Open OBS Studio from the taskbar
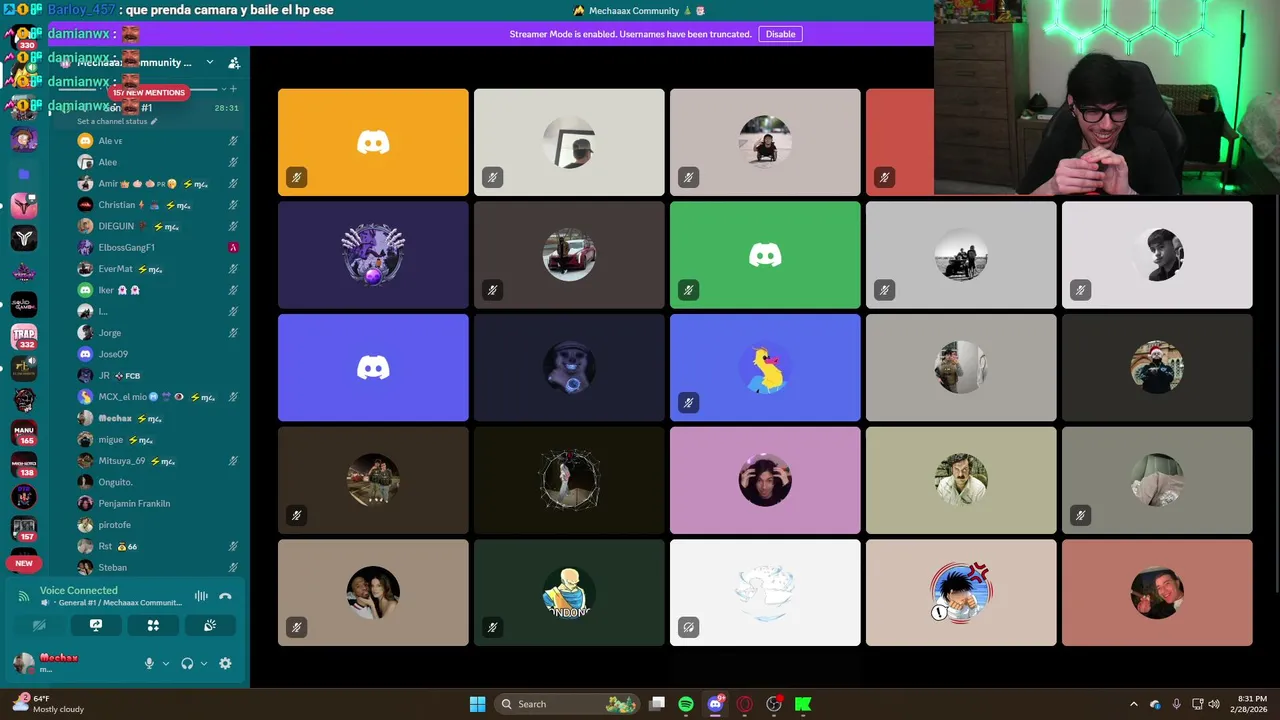The image size is (1280, 720). click(774, 704)
